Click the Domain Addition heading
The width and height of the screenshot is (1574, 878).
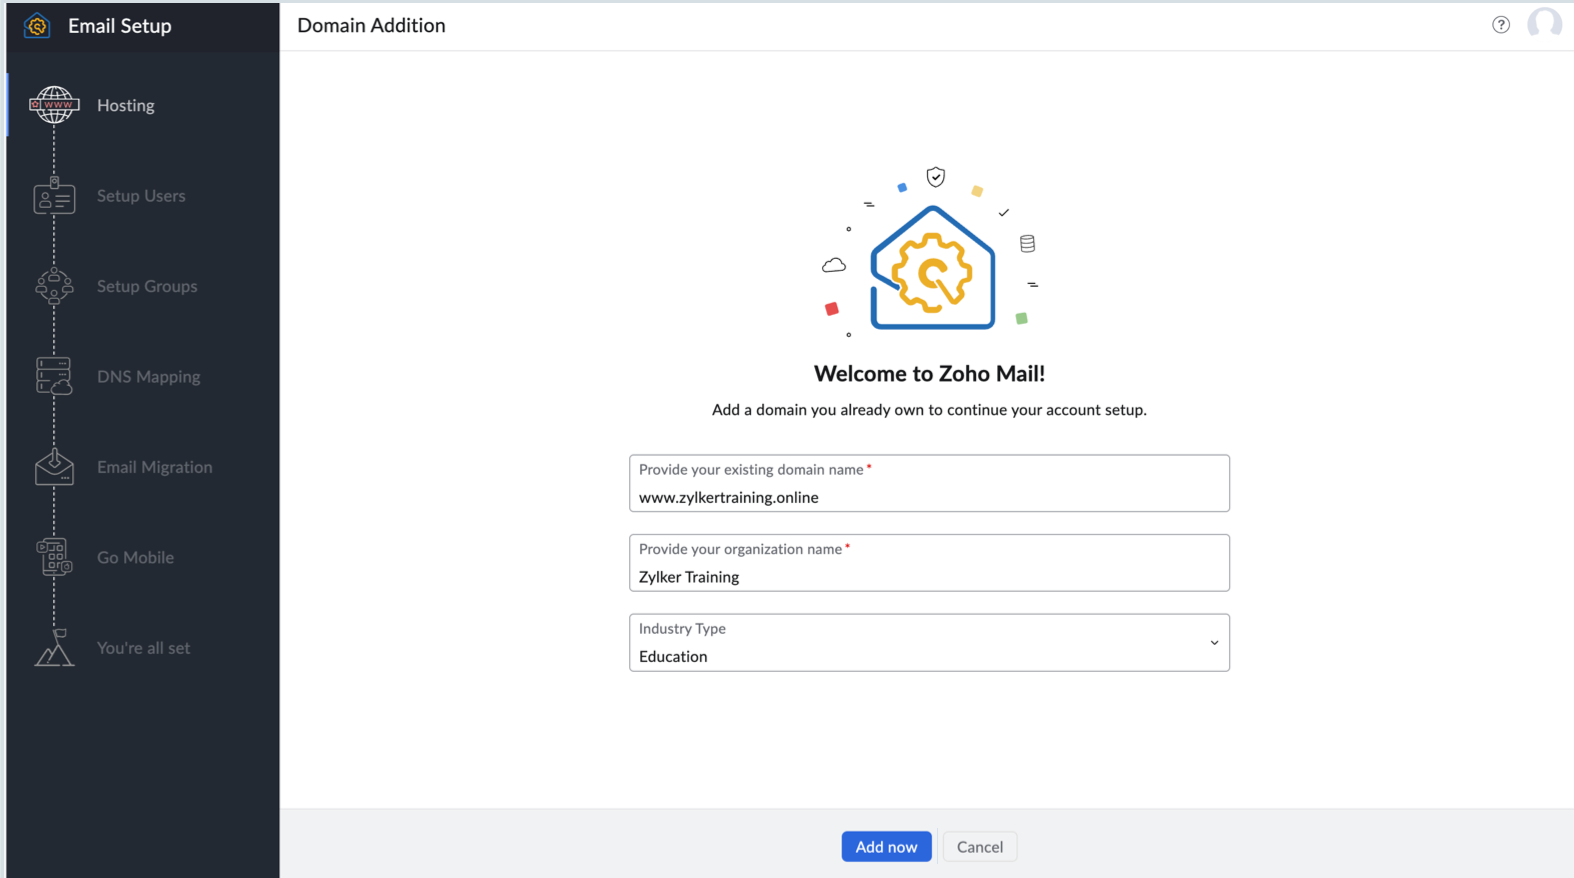point(371,26)
